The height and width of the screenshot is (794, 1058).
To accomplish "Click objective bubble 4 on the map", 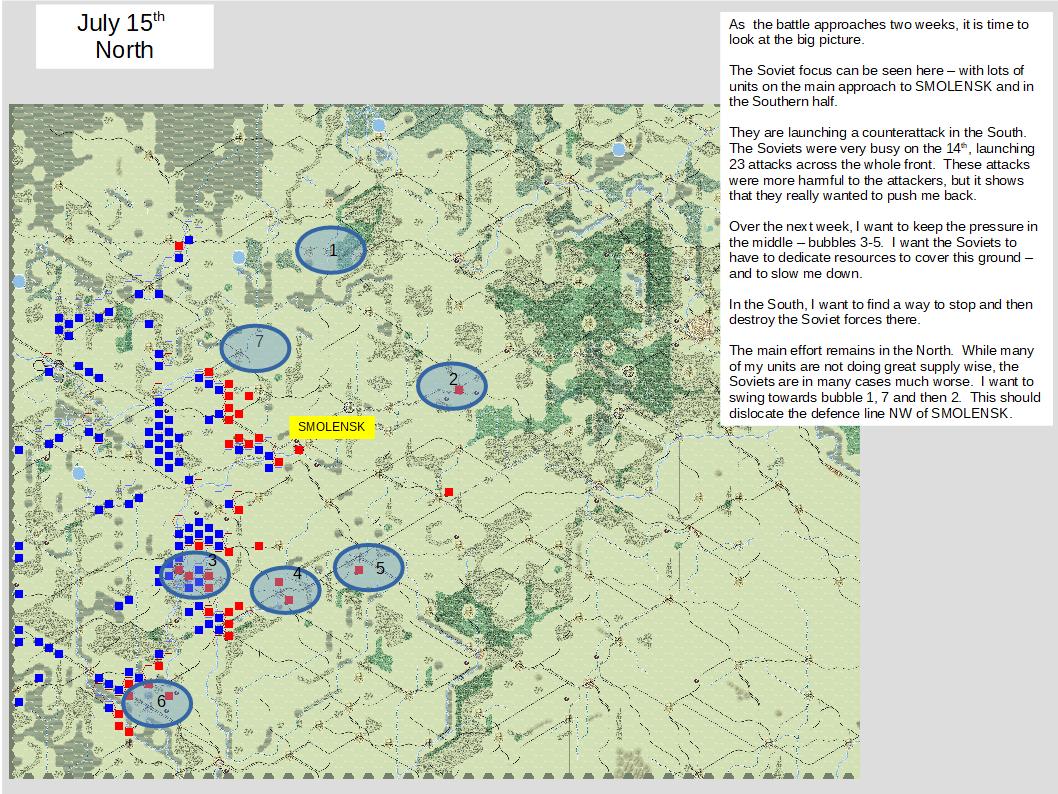I will [285, 590].
